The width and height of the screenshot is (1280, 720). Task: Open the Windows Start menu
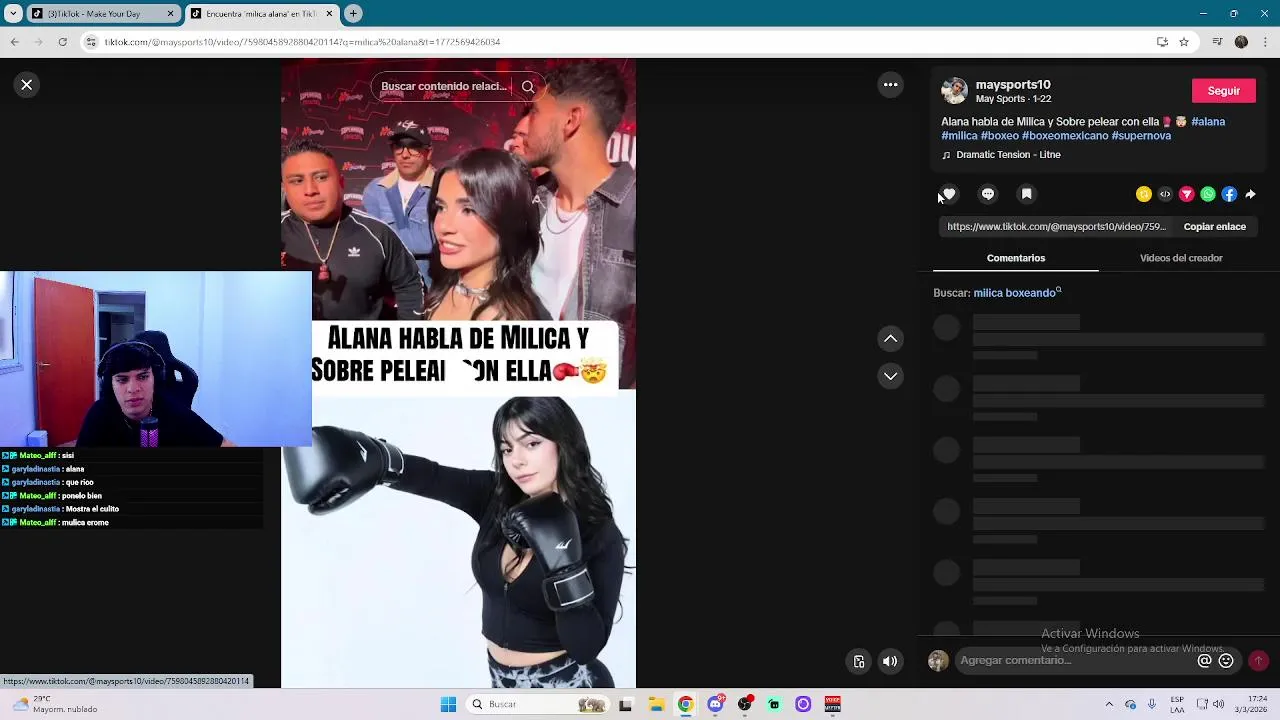(448, 704)
